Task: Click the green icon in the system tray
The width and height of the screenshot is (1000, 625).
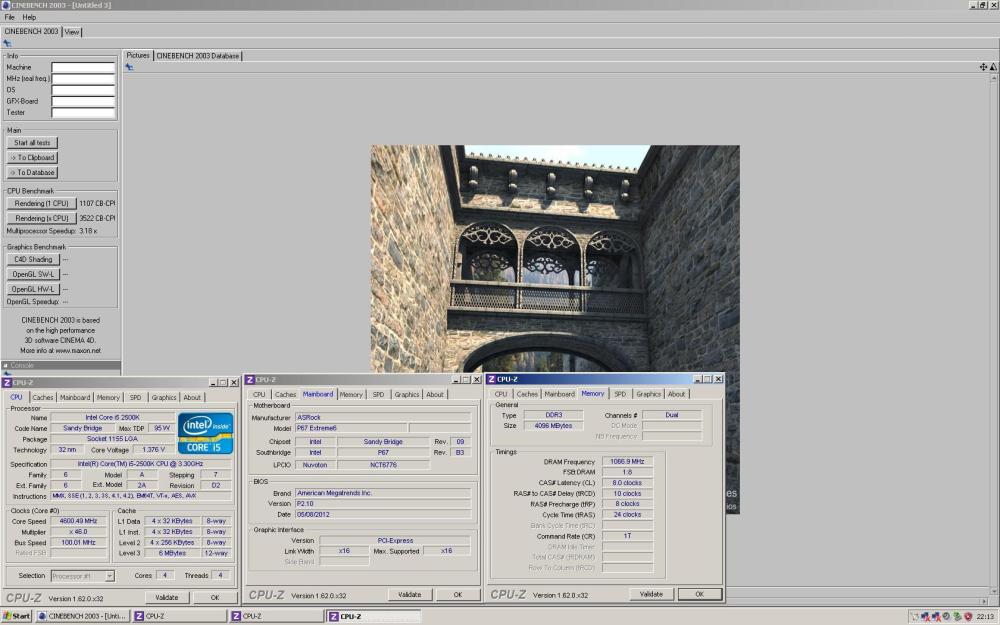Action: pyautogui.click(x=957, y=616)
